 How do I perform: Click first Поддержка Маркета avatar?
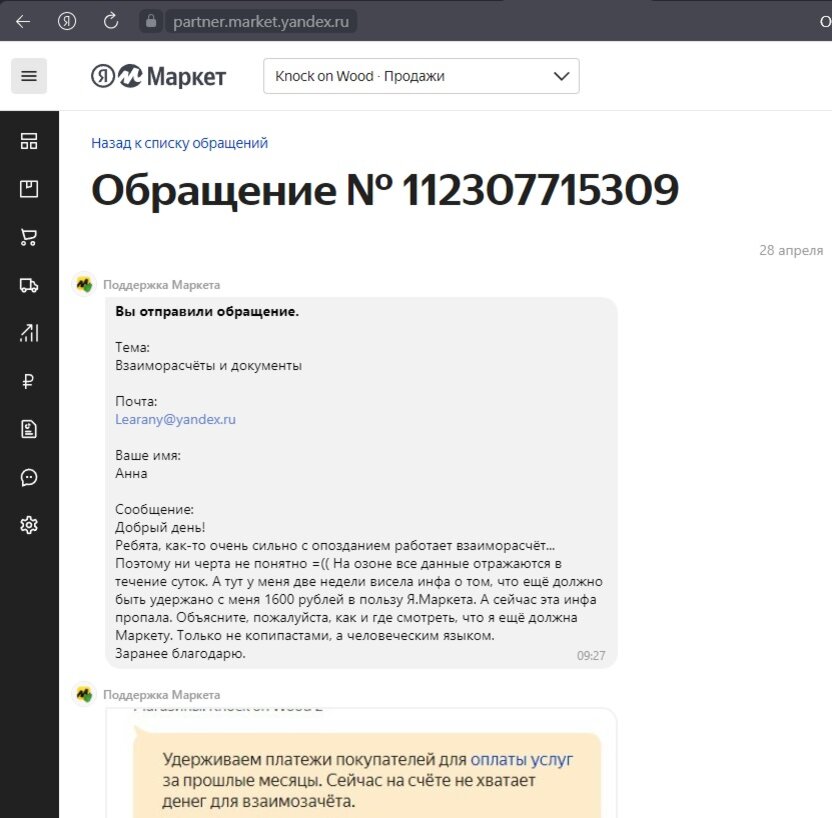coord(84,284)
